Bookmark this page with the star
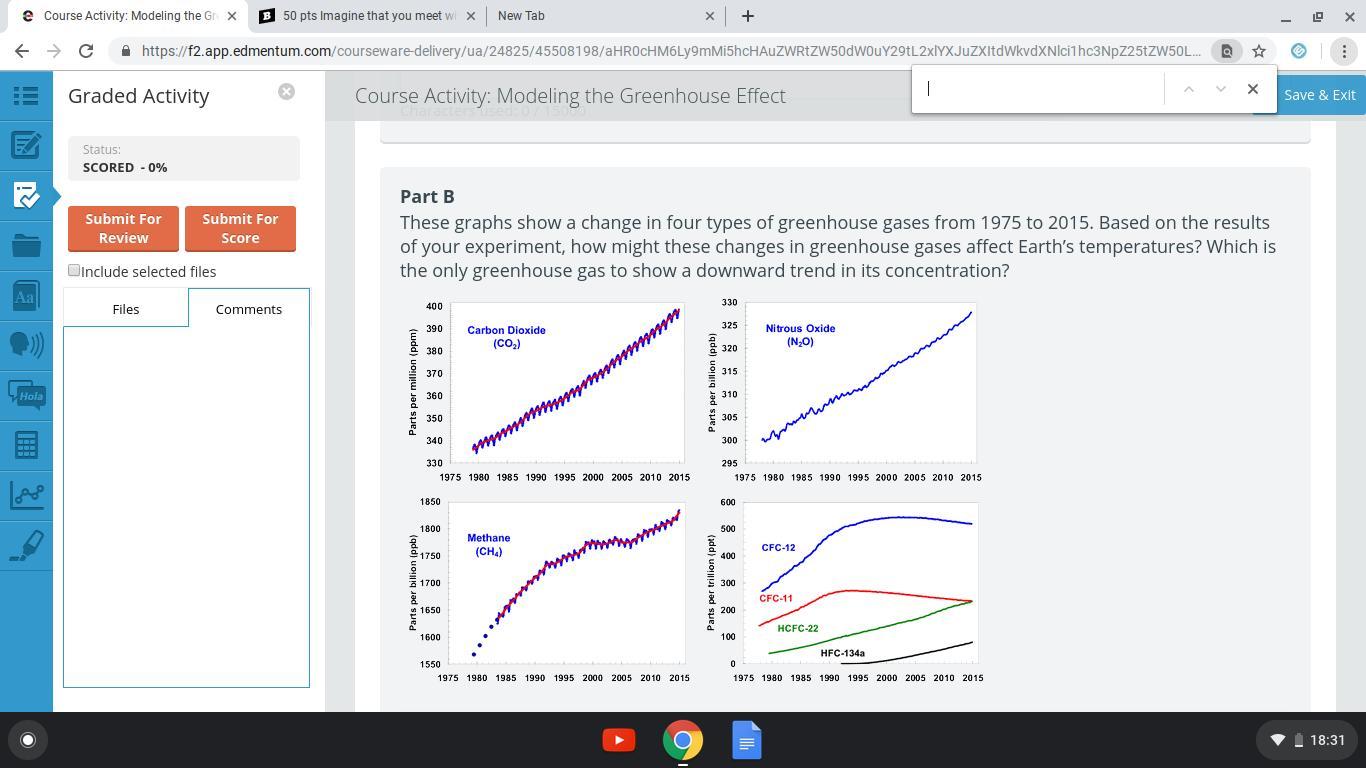 tap(1259, 51)
